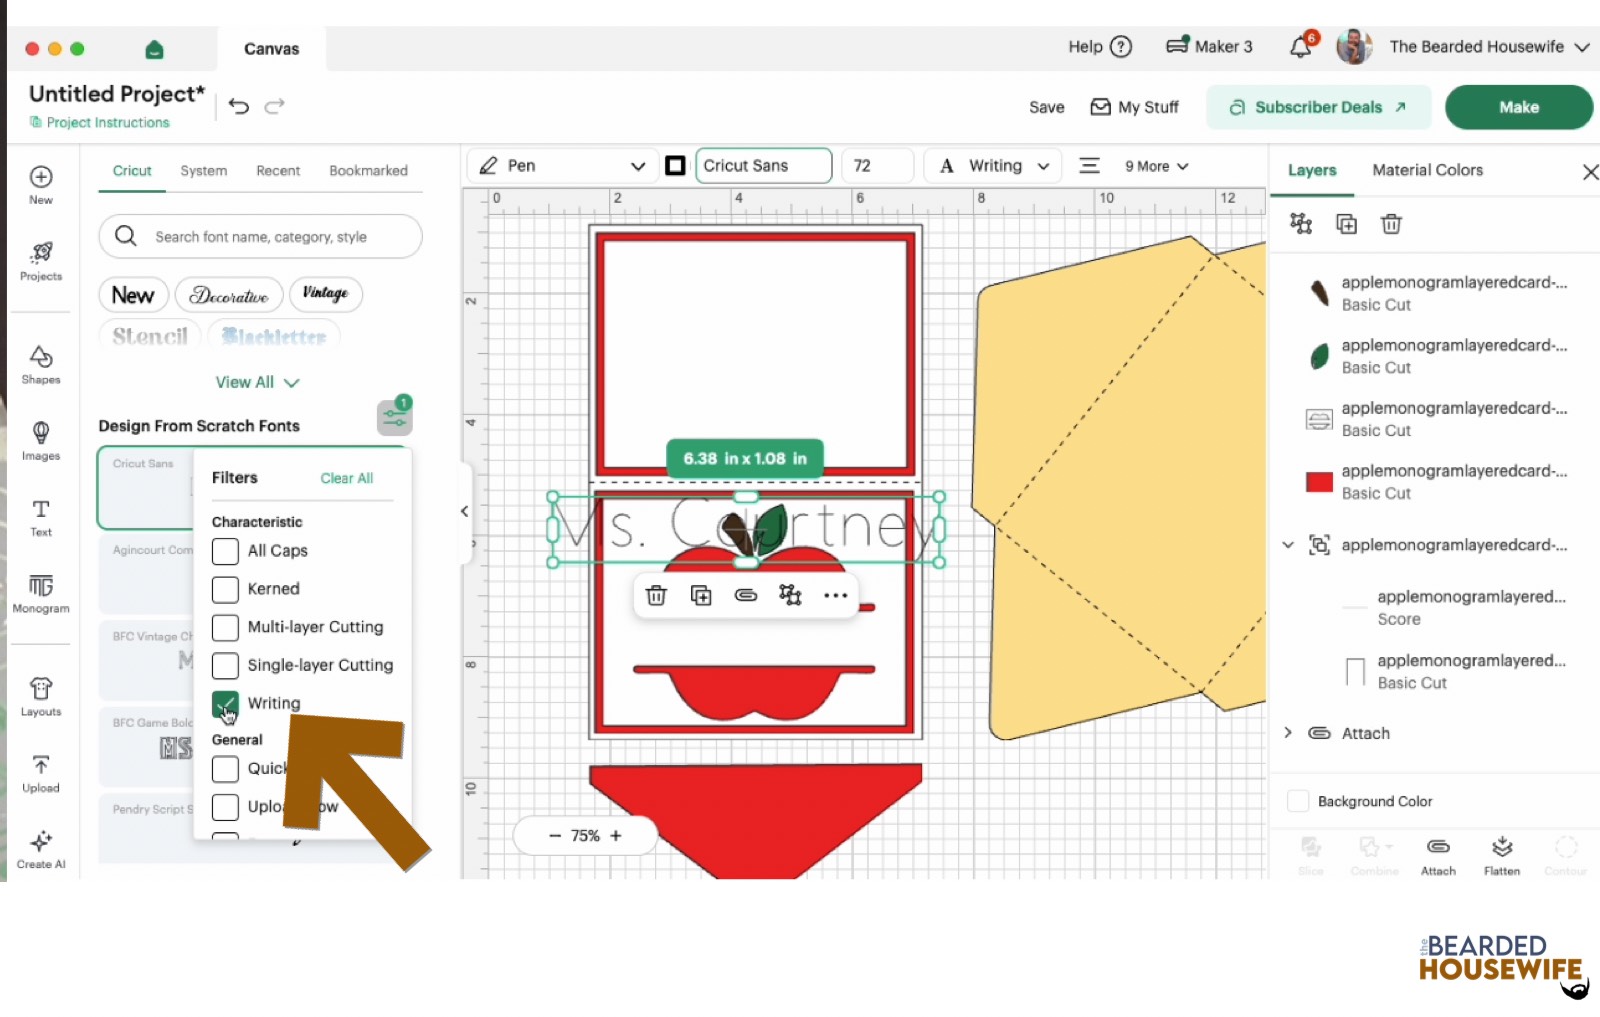The width and height of the screenshot is (1600, 1017).
Task: Open the Monogram tool
Action: click(41, 593)
